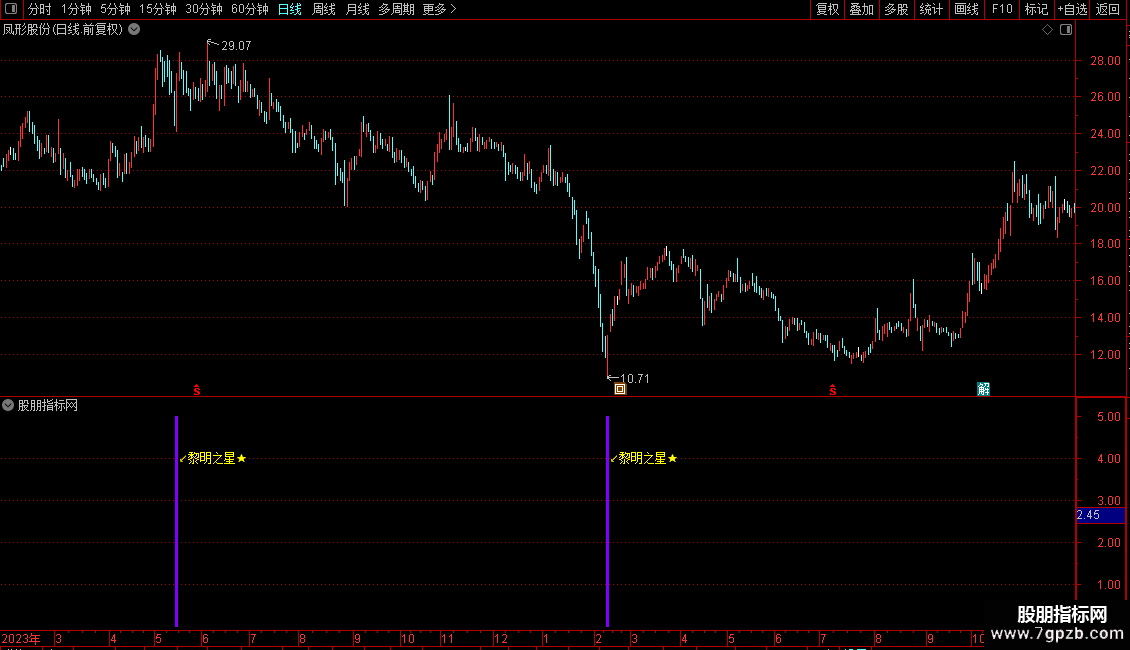Click the 28.00 price axis label
This screenshot has height=650, width=1130.
tap(1105, 61)
